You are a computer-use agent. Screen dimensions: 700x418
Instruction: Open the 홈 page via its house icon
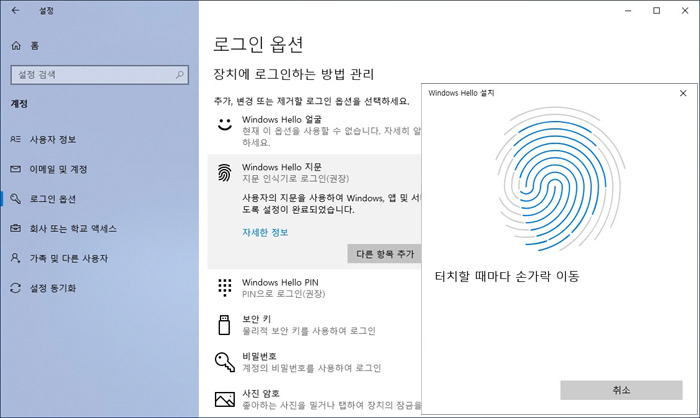point(16,46)
